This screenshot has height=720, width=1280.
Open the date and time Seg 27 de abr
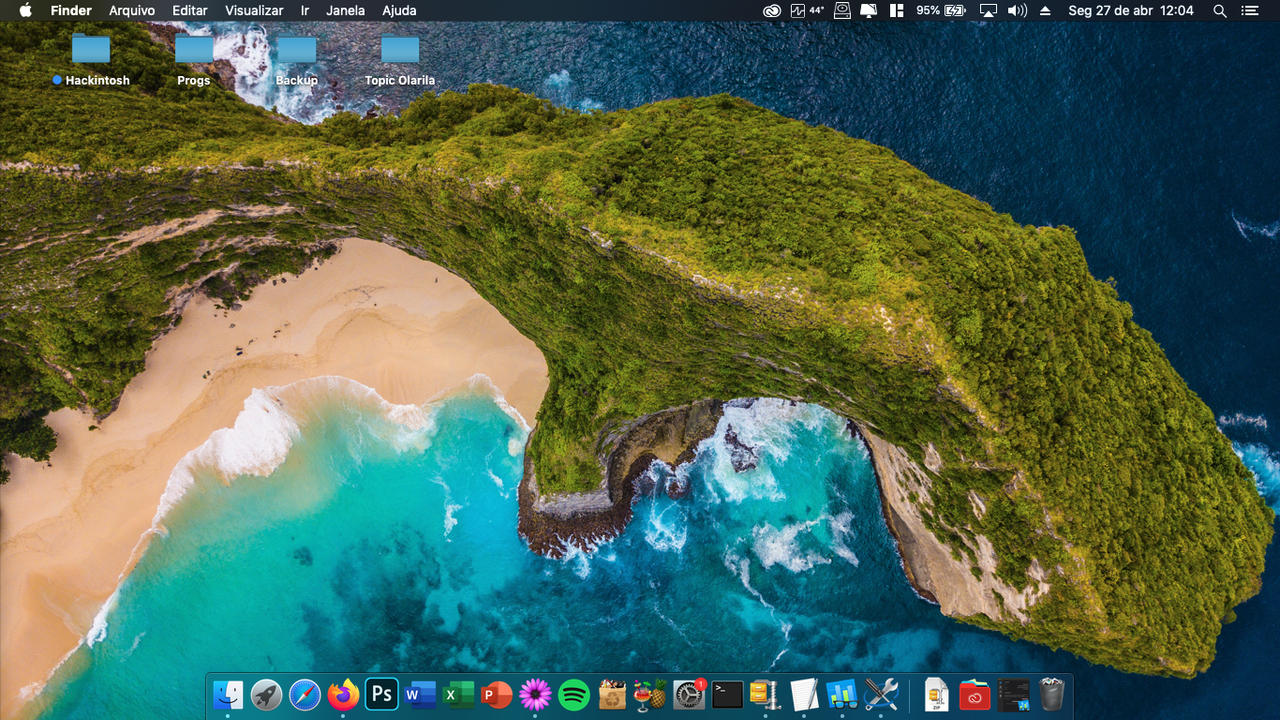click(1131, 10)
